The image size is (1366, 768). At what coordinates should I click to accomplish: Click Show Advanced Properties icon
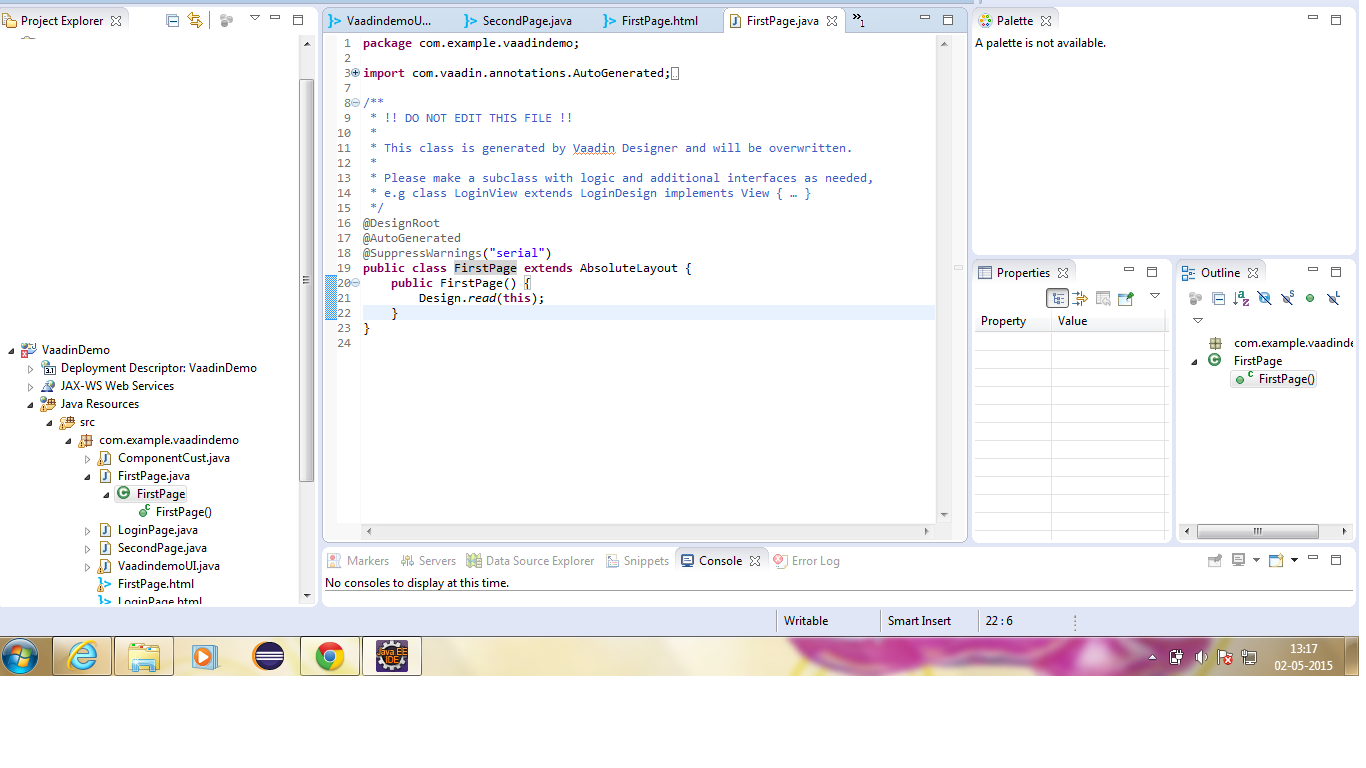point(1080,298)
